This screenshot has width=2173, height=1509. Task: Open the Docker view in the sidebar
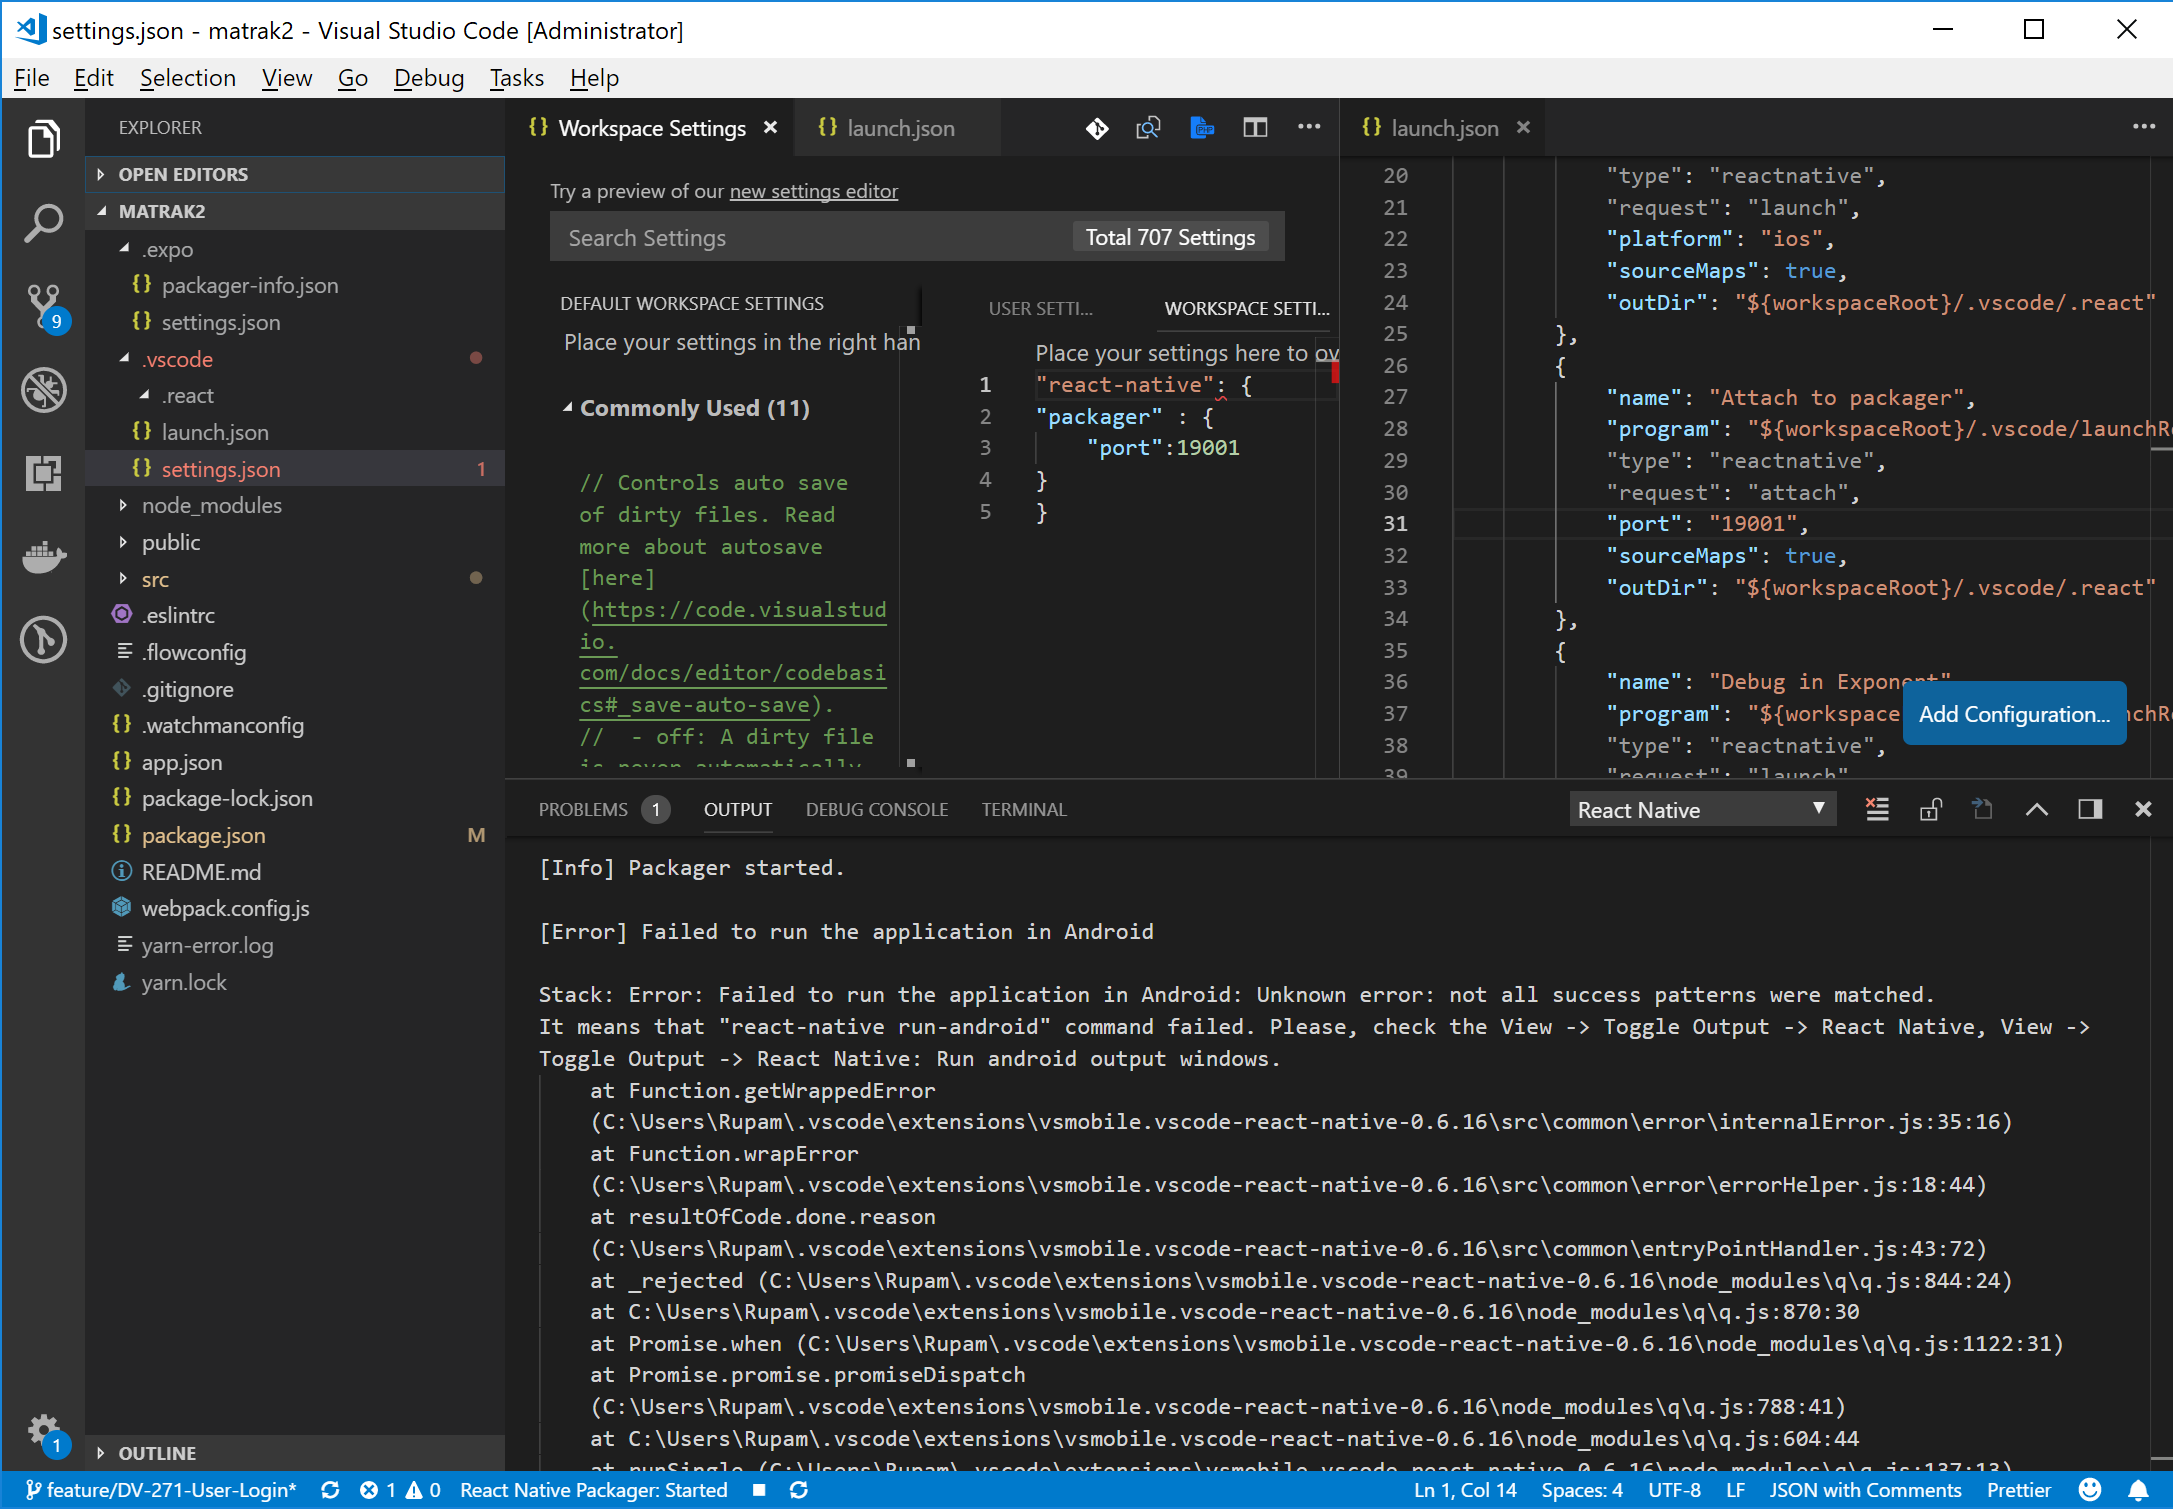pyautogui.click(x=44, y=557)
